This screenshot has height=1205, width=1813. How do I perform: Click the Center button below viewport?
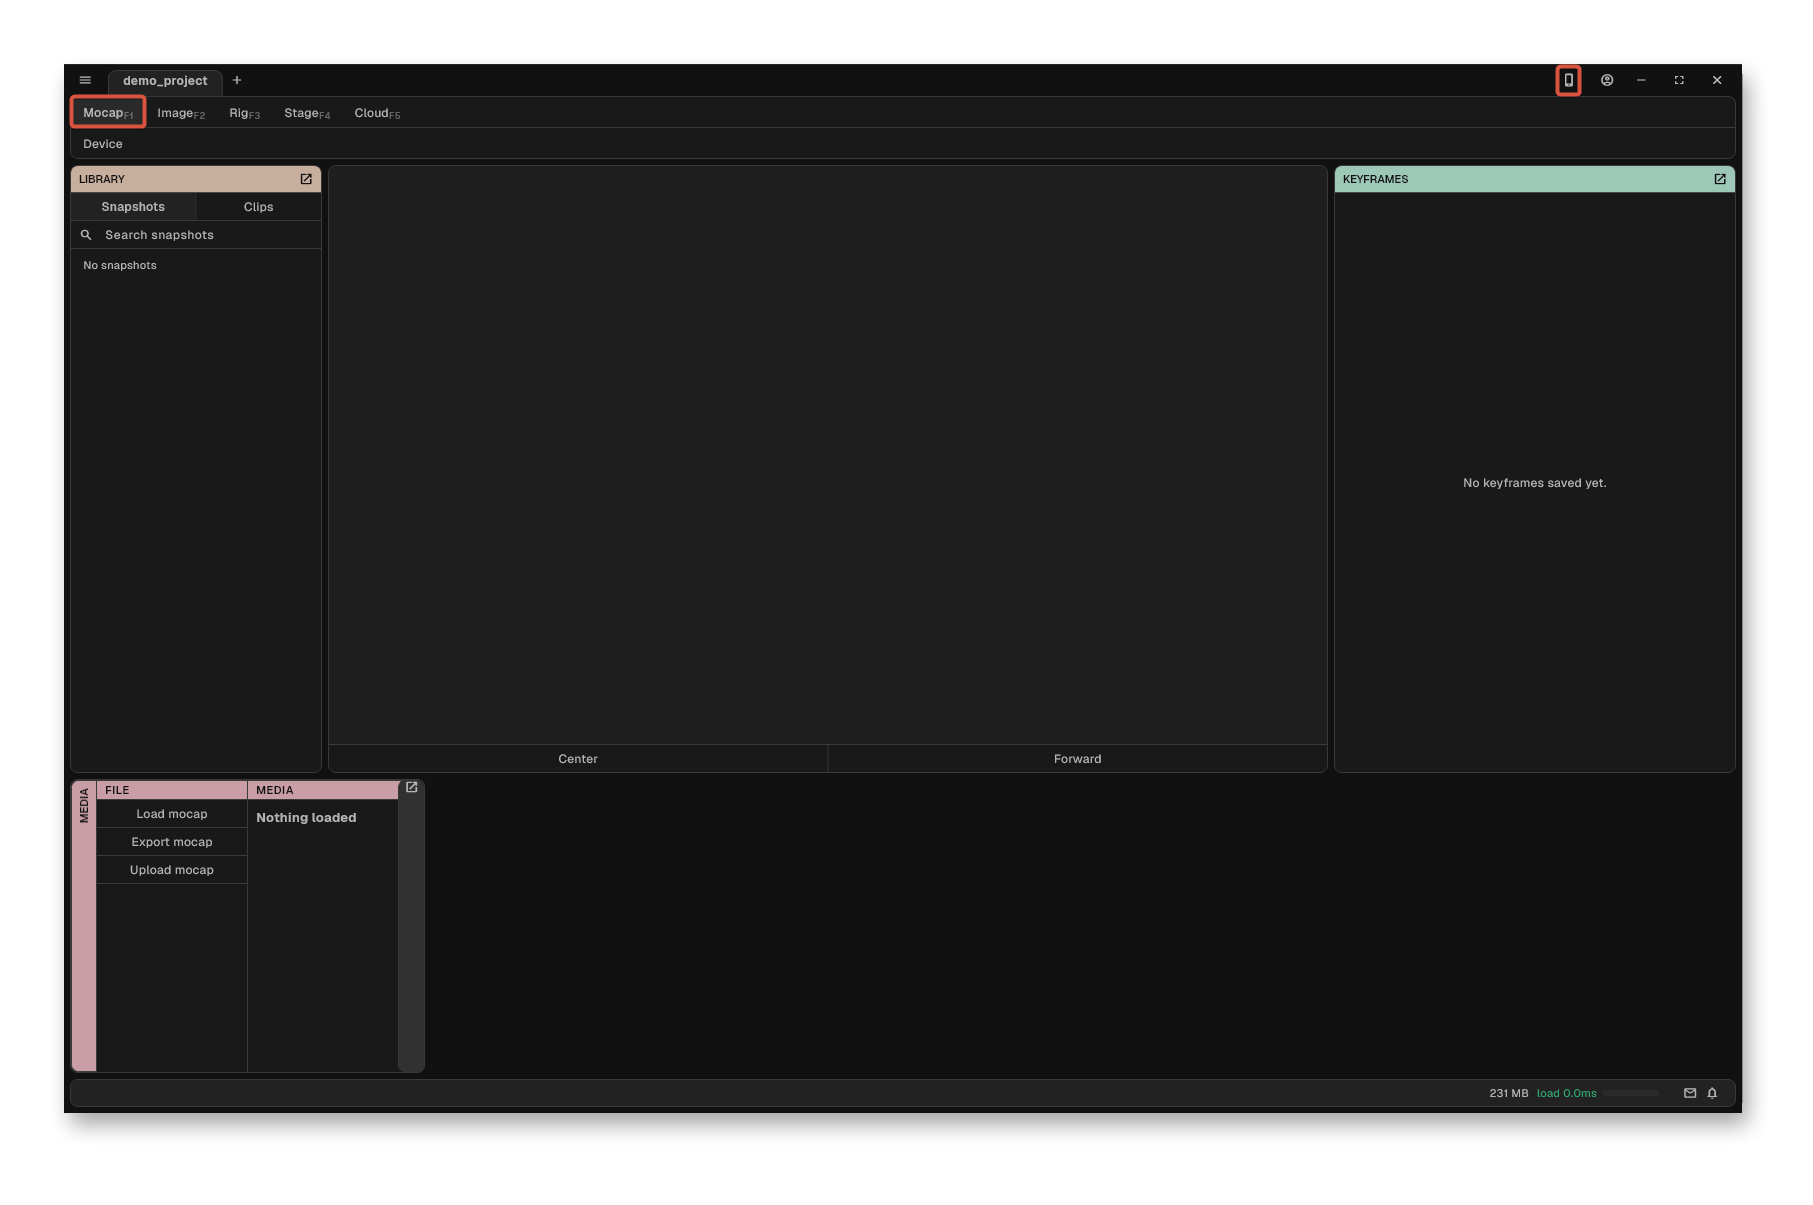click(x=578, y=759)
